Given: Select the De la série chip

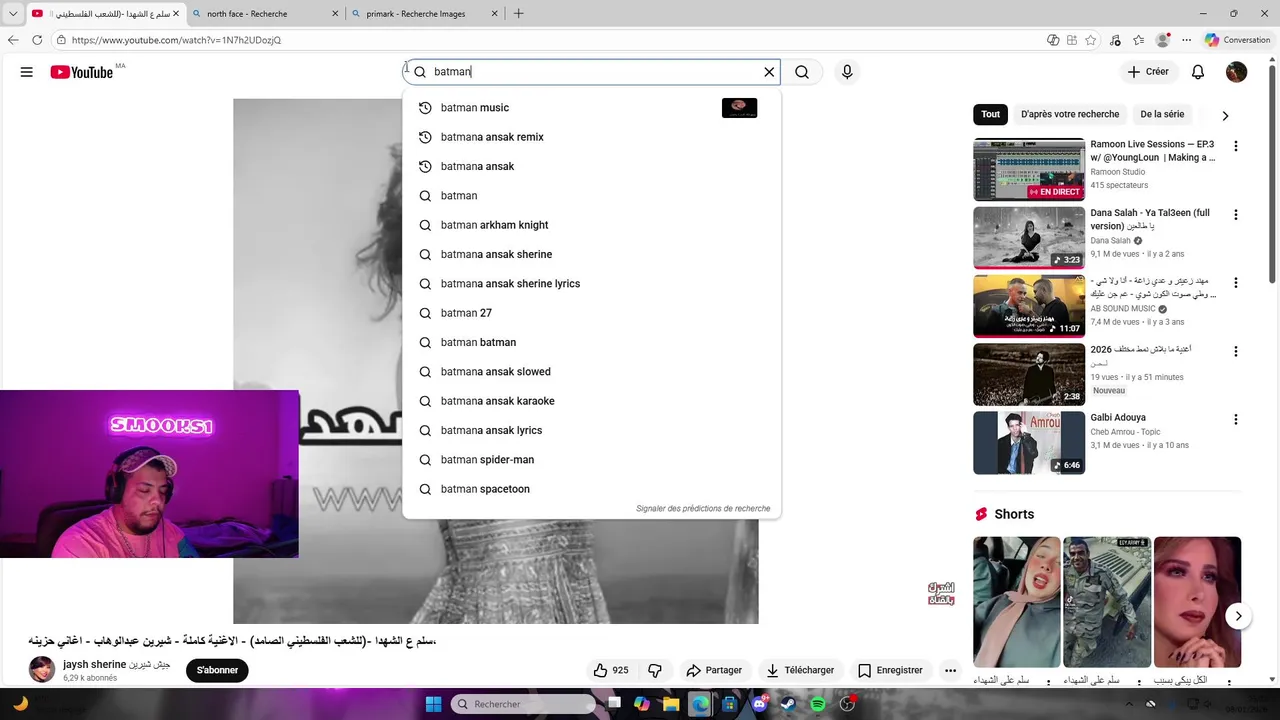Looking at the screenshot, I should coord(1162,114).
